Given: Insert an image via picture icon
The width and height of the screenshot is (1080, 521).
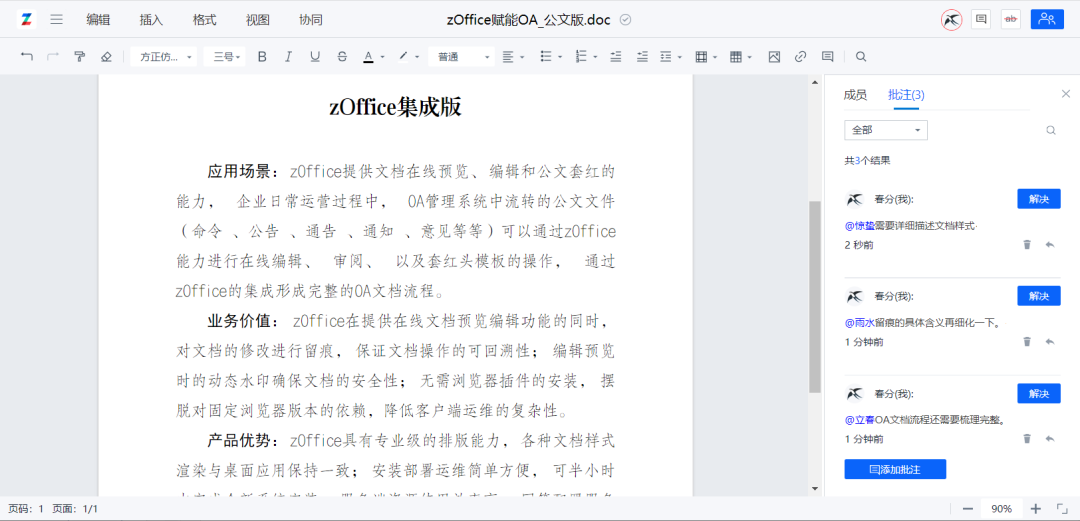Looking at the screenshot, I should [x=774, y=57].
